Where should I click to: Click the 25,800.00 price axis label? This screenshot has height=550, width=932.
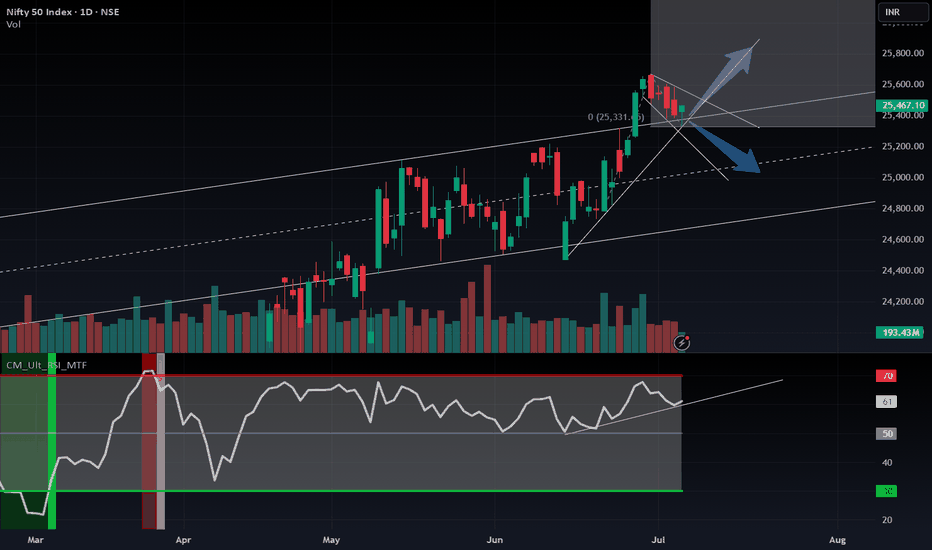(903, 53)
